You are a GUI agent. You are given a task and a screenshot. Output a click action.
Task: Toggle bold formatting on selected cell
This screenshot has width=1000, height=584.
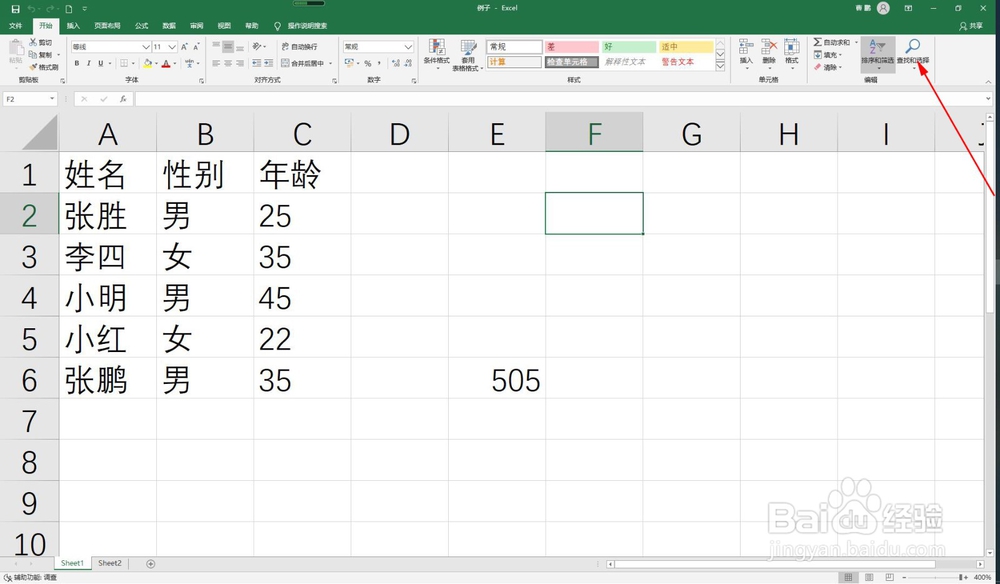[76, 63]
